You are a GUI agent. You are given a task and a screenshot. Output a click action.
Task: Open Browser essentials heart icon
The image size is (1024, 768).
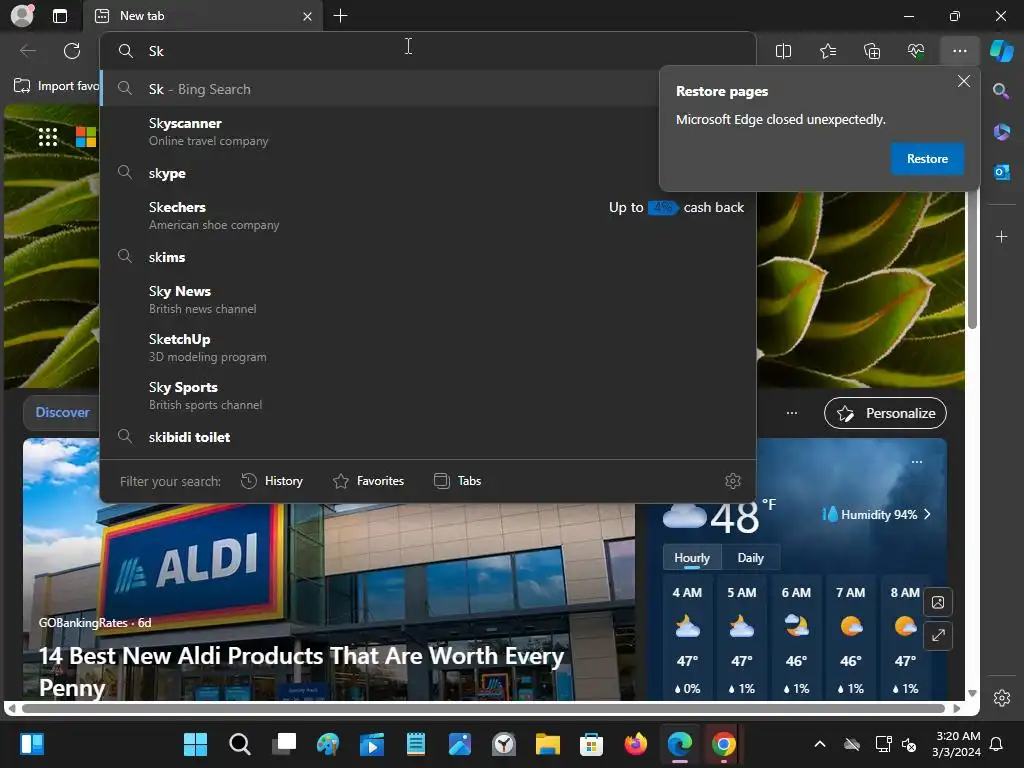click(916, 51)
